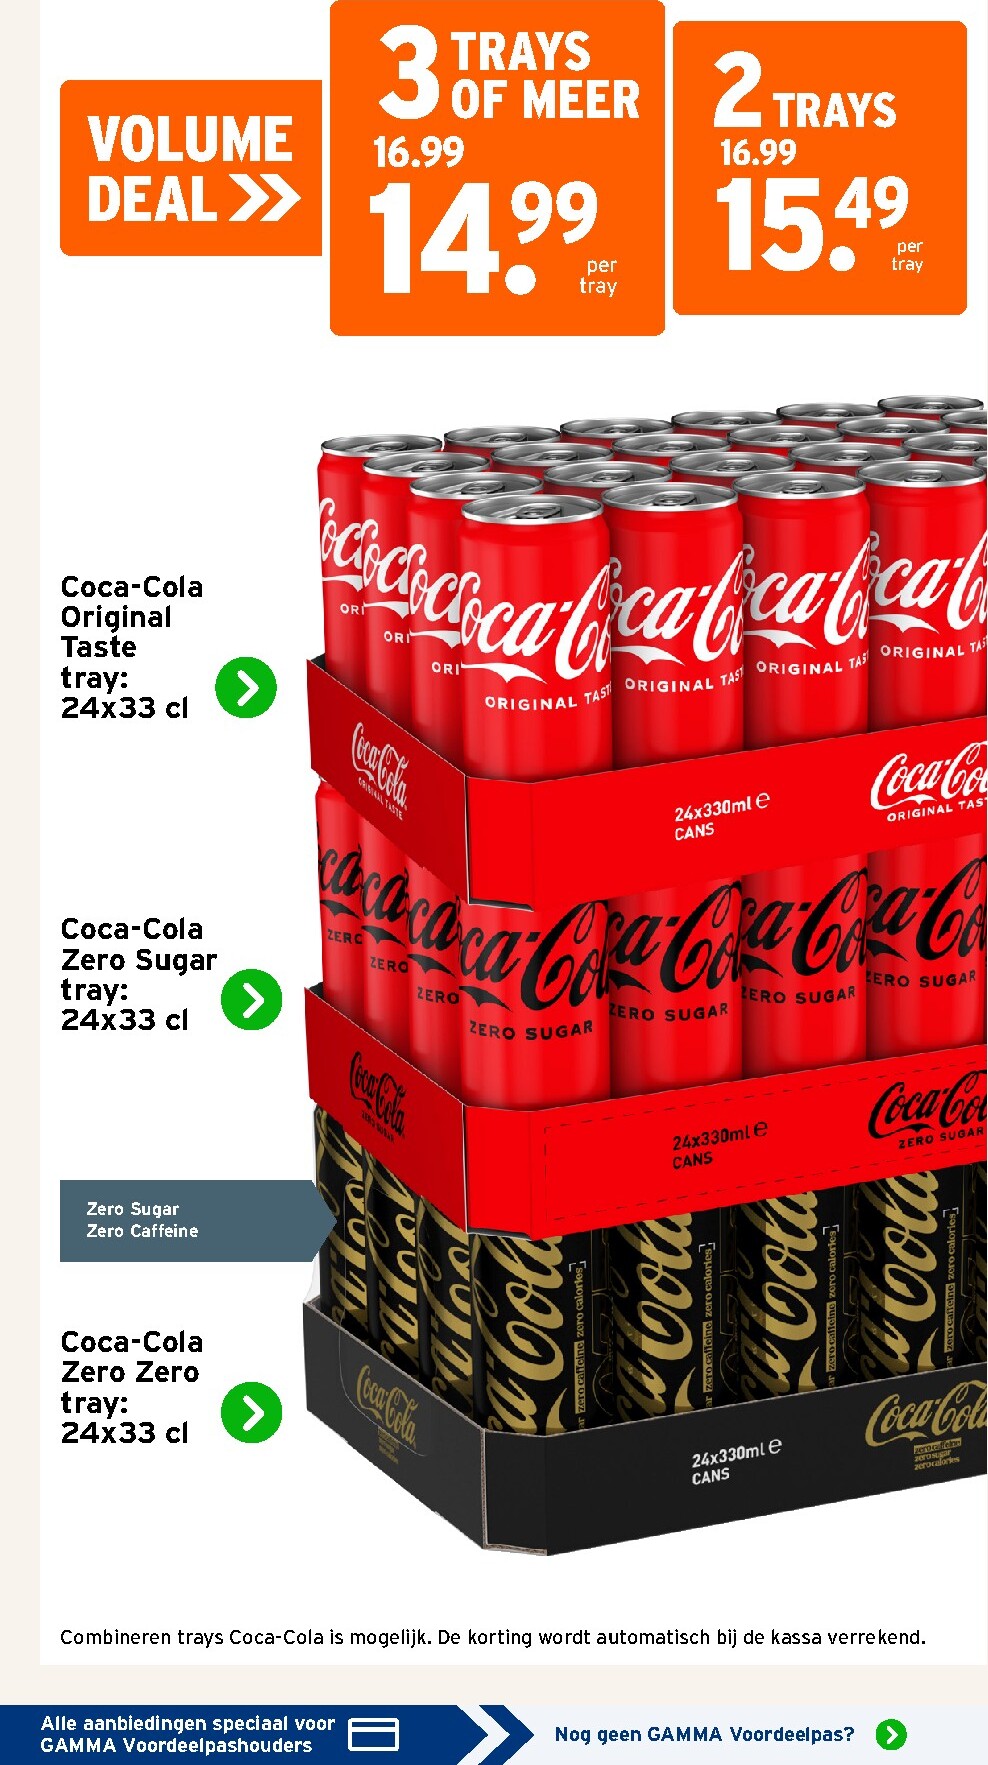This screenshot has height=1765, width=988.
Task: Open Coca-Cola Zero Sugar tray product text
Action: click(138, 974)
